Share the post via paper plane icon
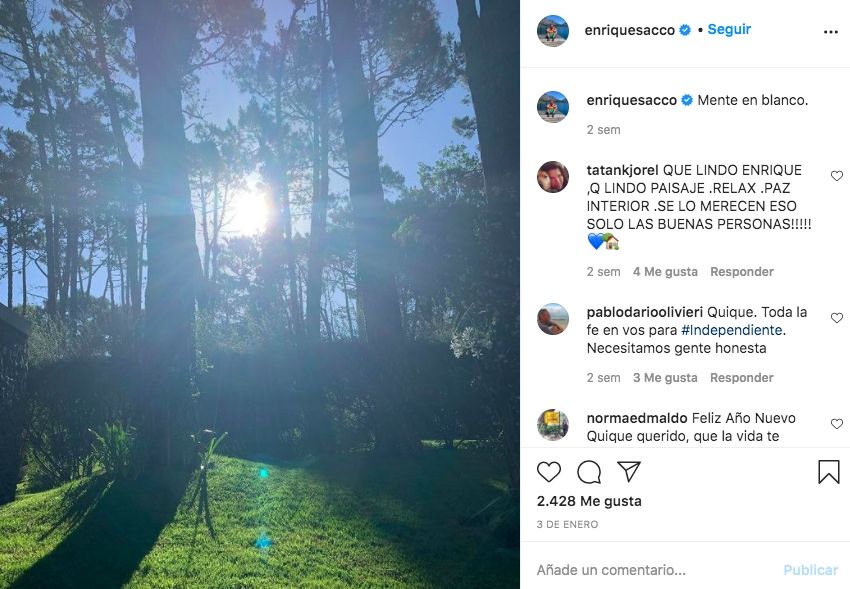This screenshot has width=850, height=589. point(629,472)
